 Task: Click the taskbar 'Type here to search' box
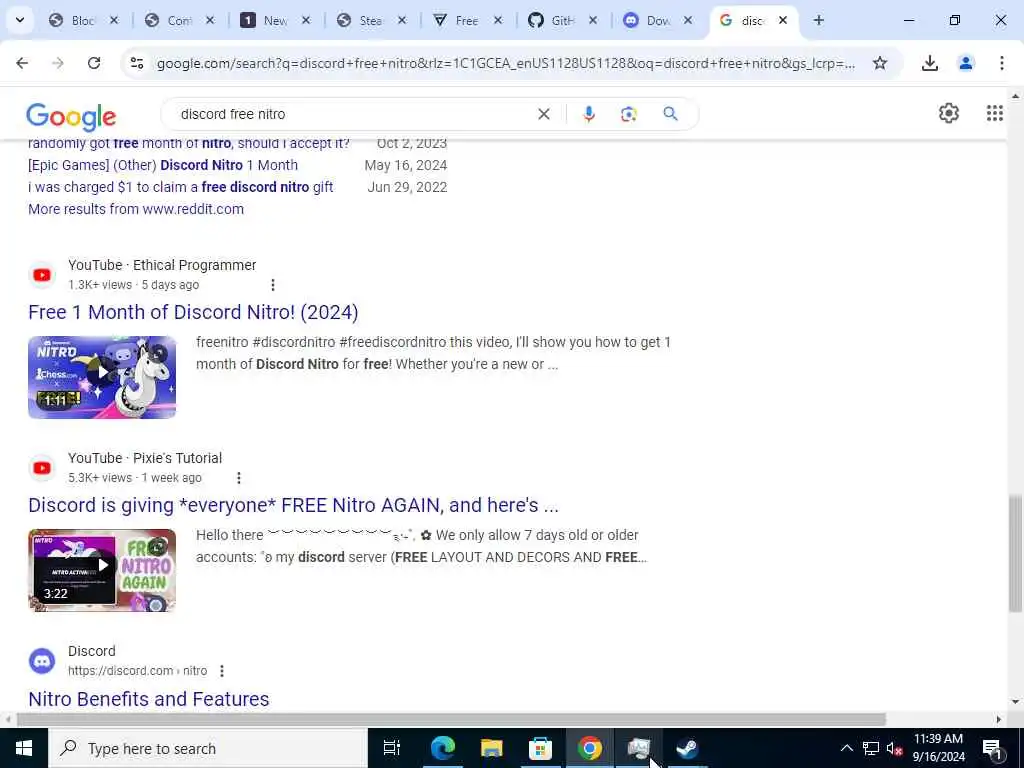tap(208, 748)
